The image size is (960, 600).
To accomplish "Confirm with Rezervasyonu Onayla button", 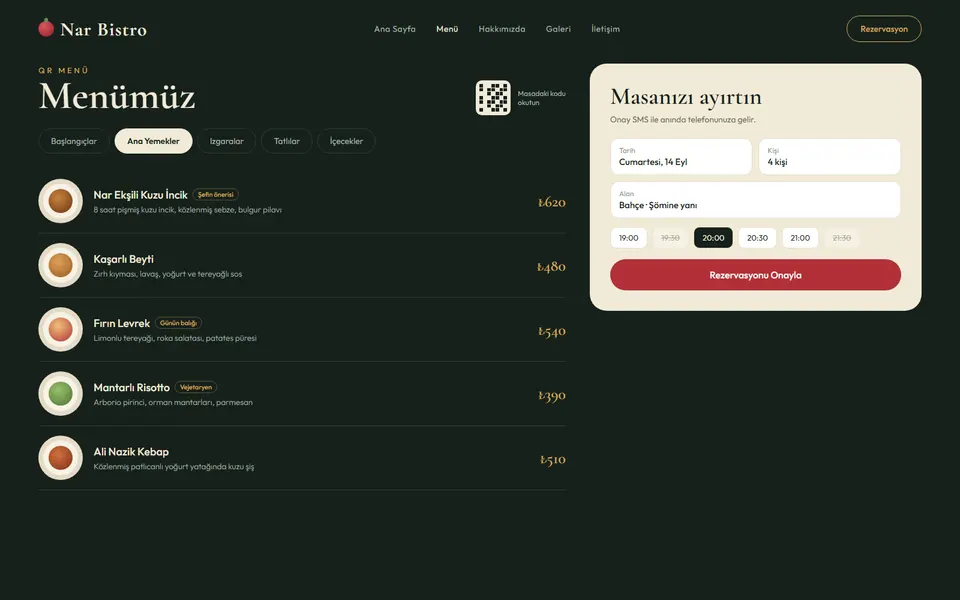I will (756, 275).
